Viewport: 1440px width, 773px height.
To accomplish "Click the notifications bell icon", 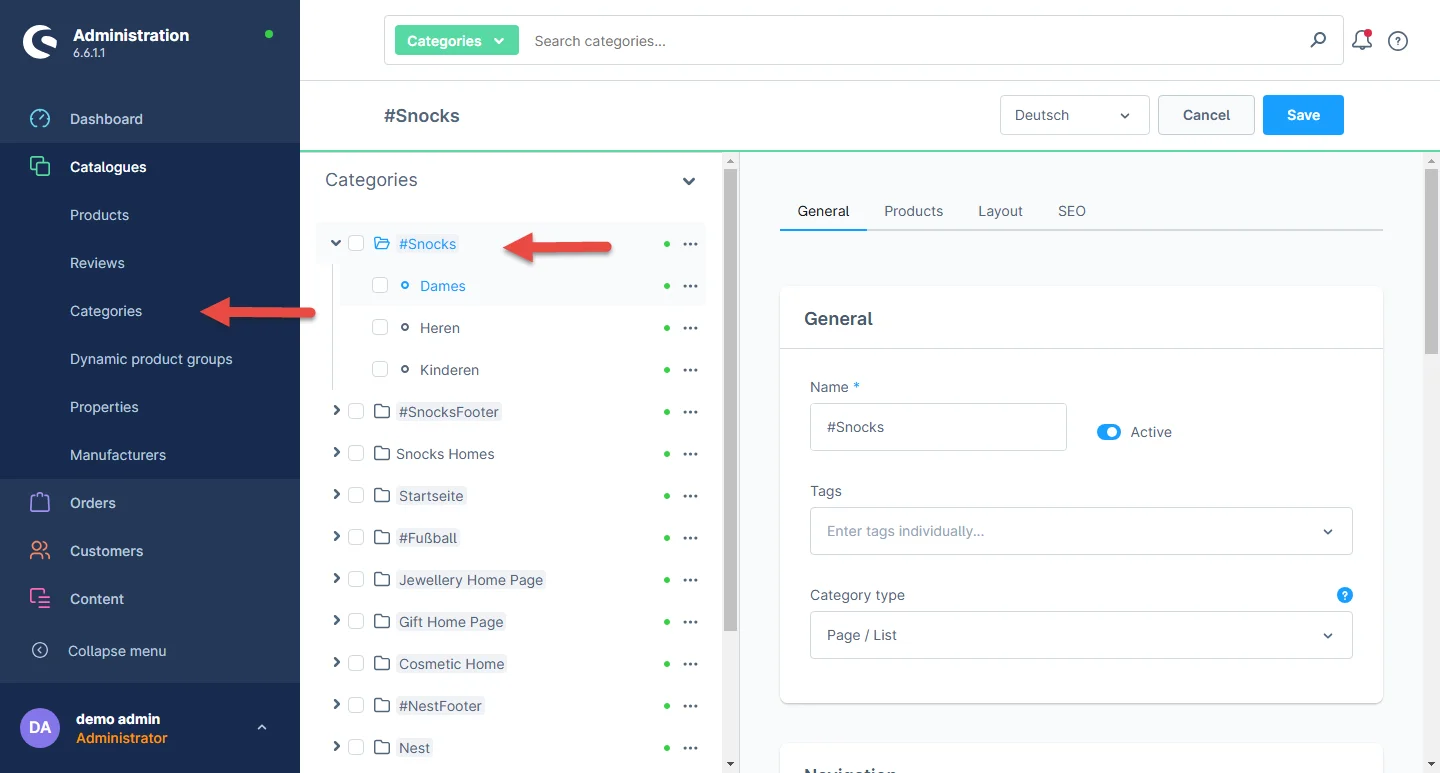I will 1361,41.
